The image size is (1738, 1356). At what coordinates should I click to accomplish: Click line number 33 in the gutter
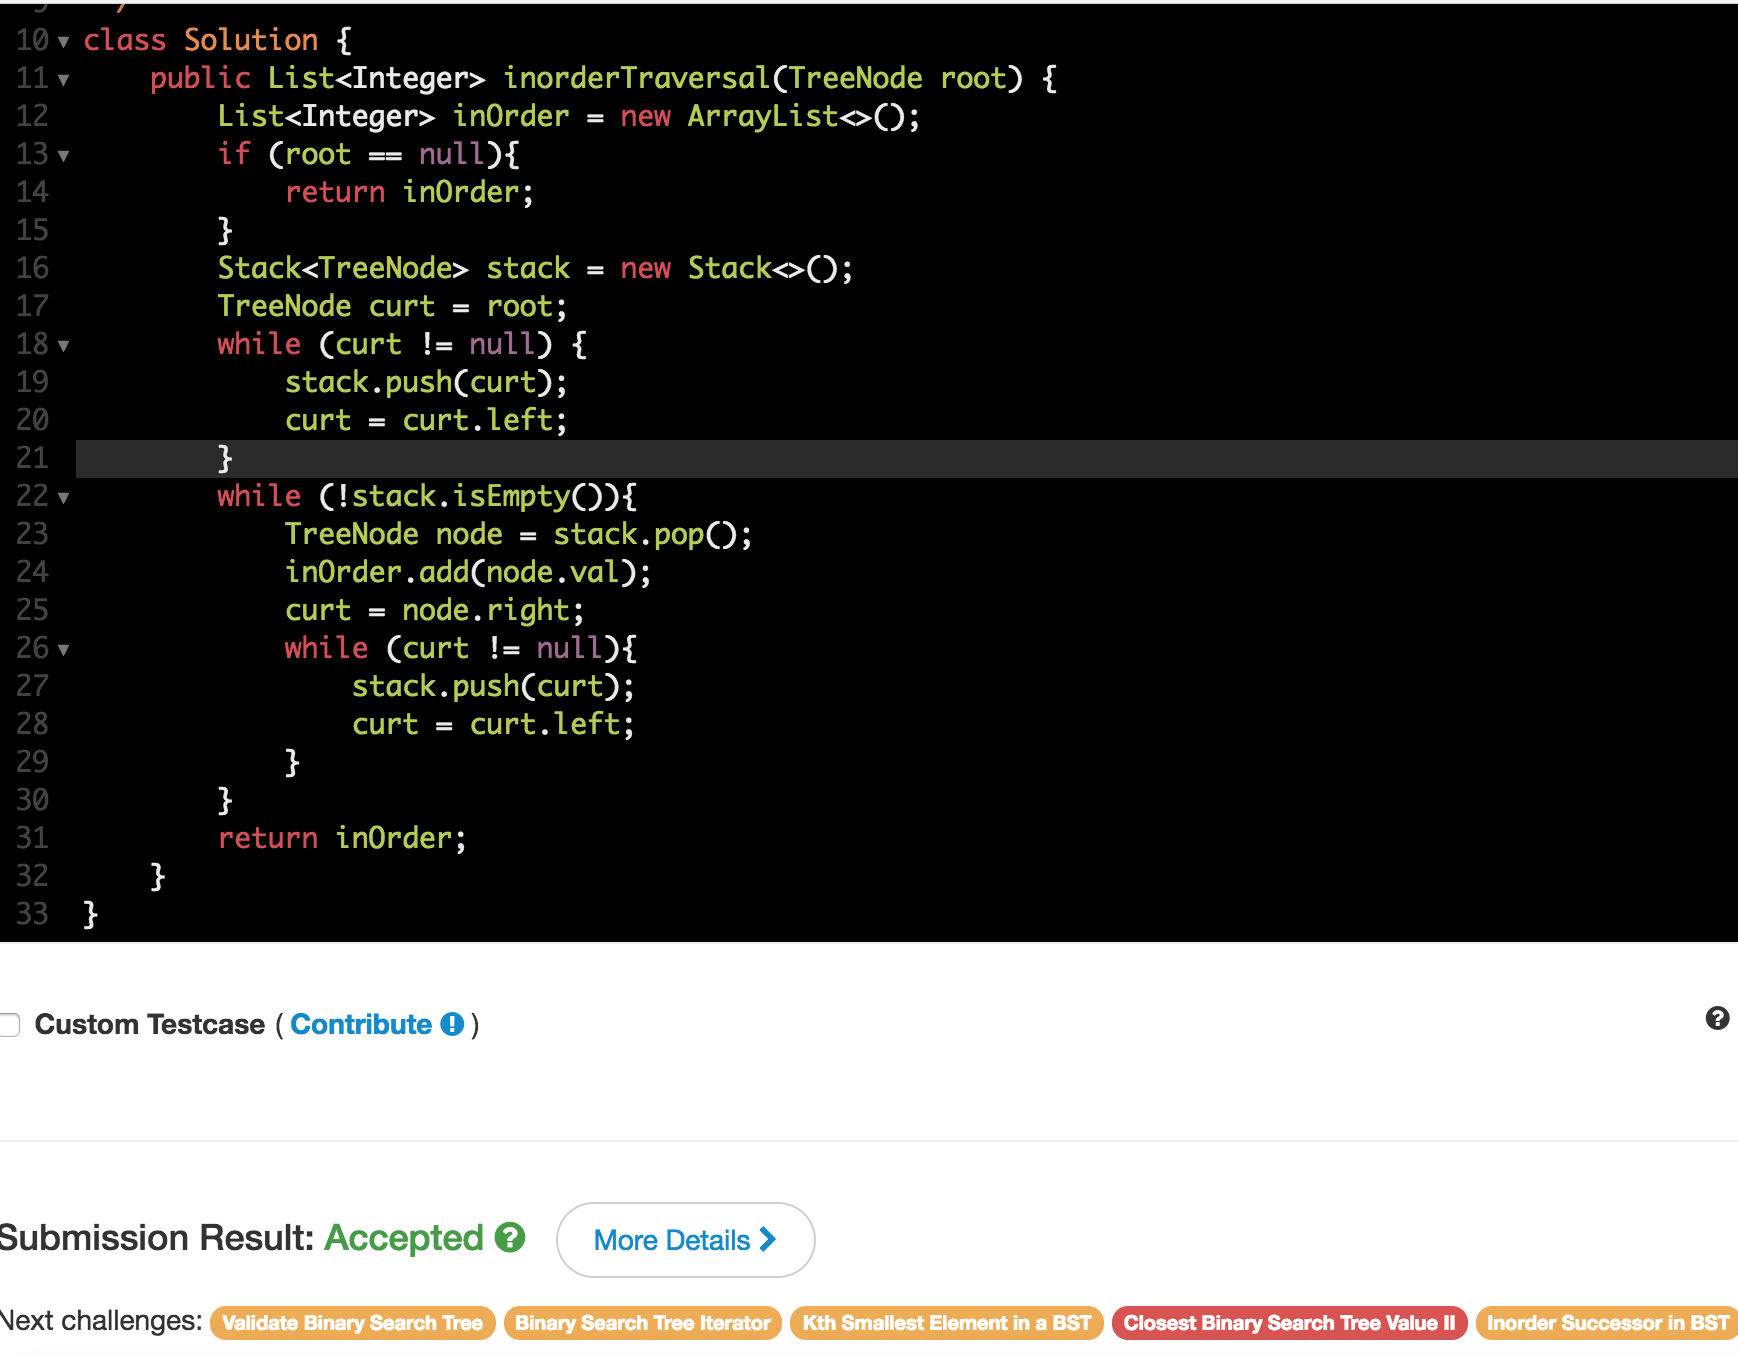(32, 914)
